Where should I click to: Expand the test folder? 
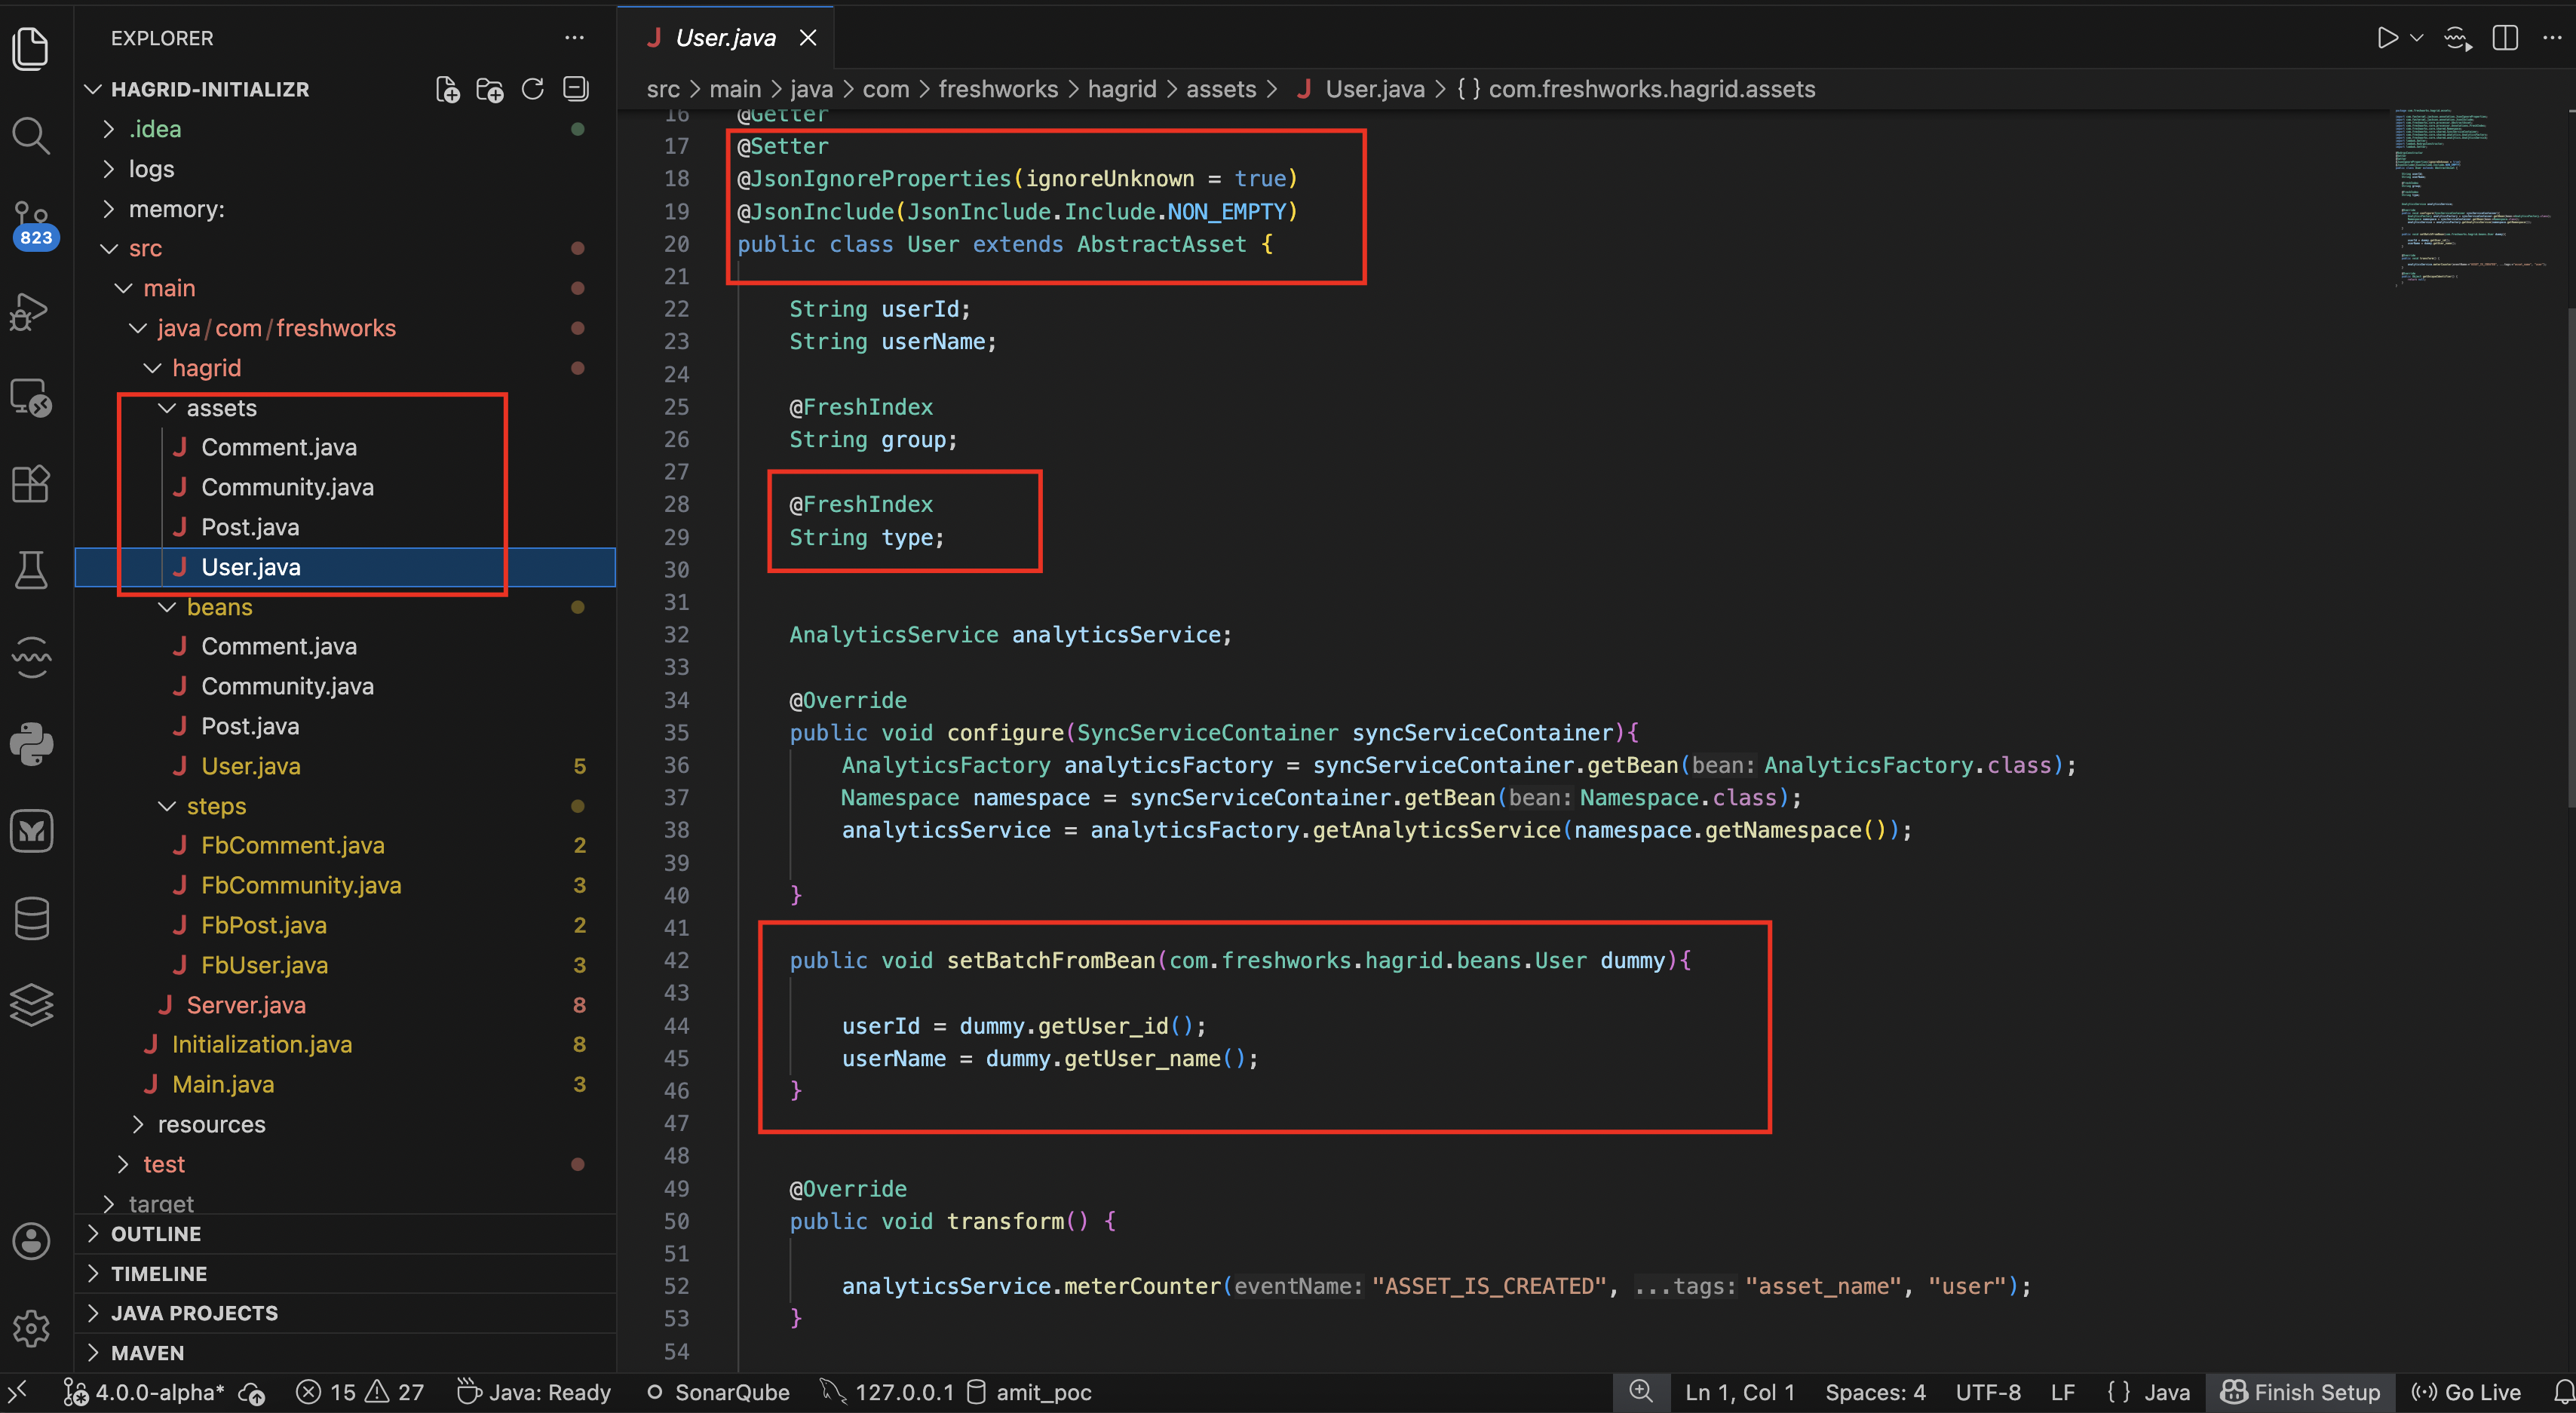coord(345,1164)
